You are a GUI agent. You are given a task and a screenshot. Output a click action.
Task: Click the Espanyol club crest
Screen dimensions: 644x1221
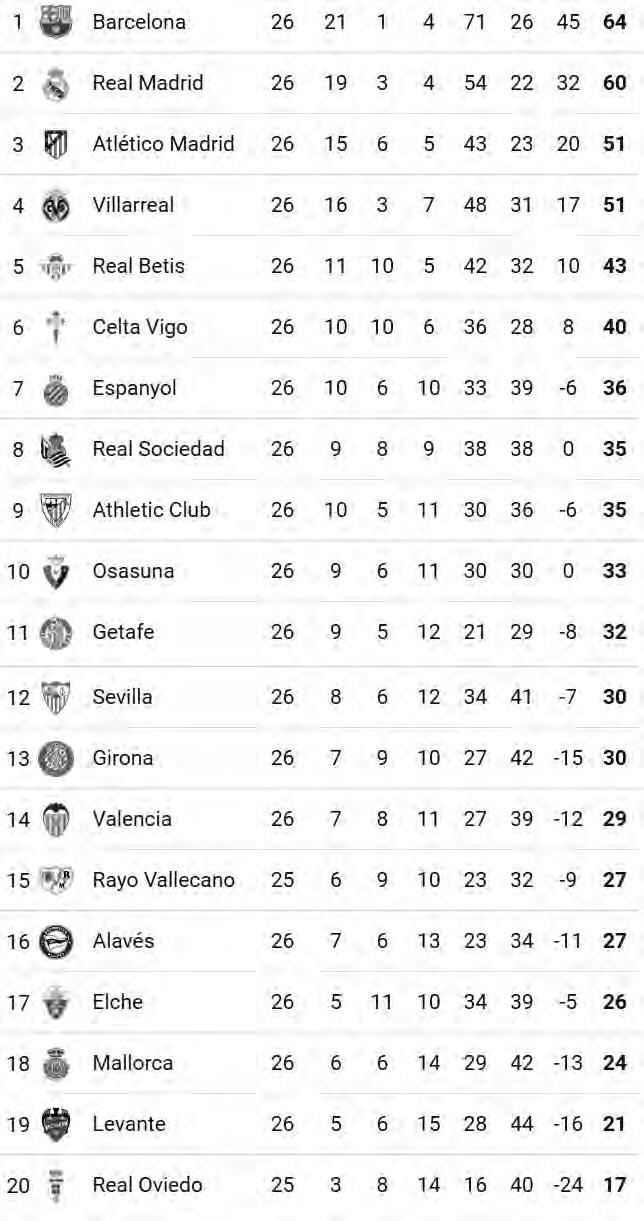pyautogui.click(x=56, y=388)
